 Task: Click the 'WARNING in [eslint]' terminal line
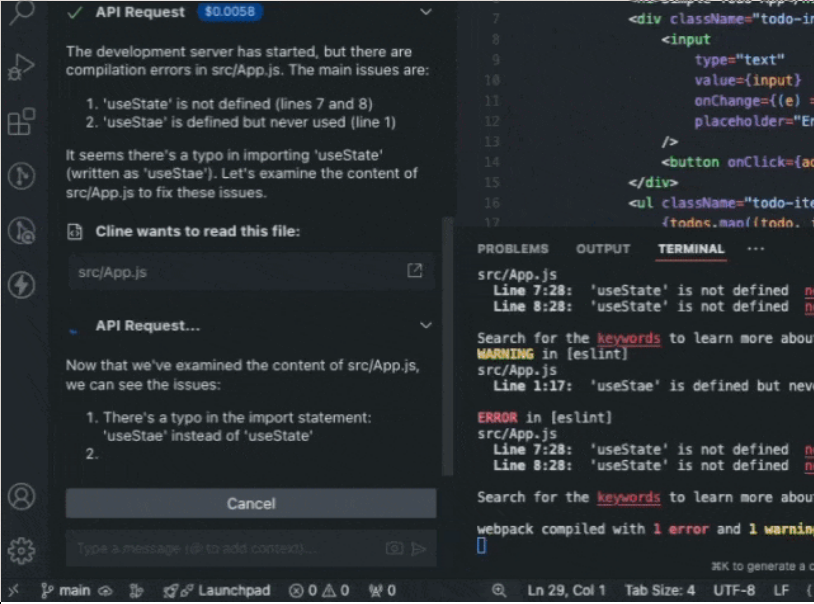pyautogui.click(x=552, y=354)
